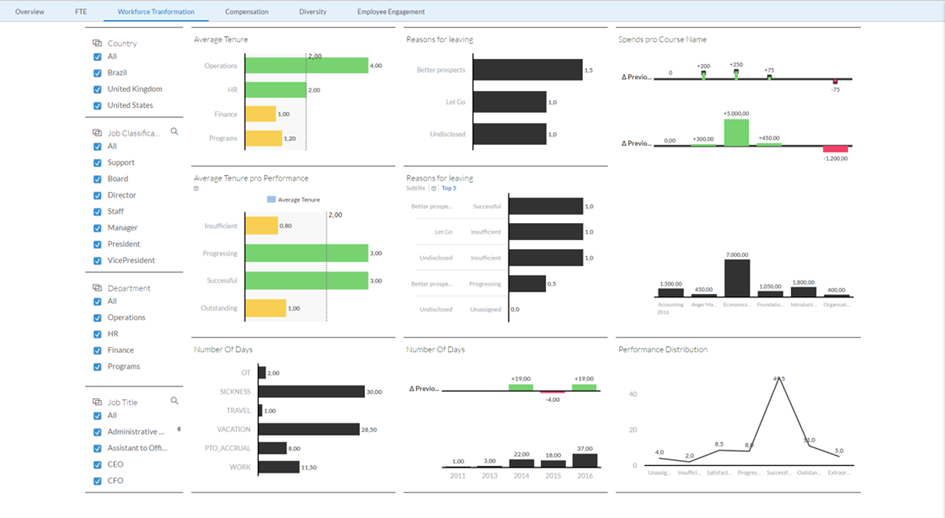Click the Country filter hierarchy icon
Viewport: 945px width, 518px height.
pos(97,43)
